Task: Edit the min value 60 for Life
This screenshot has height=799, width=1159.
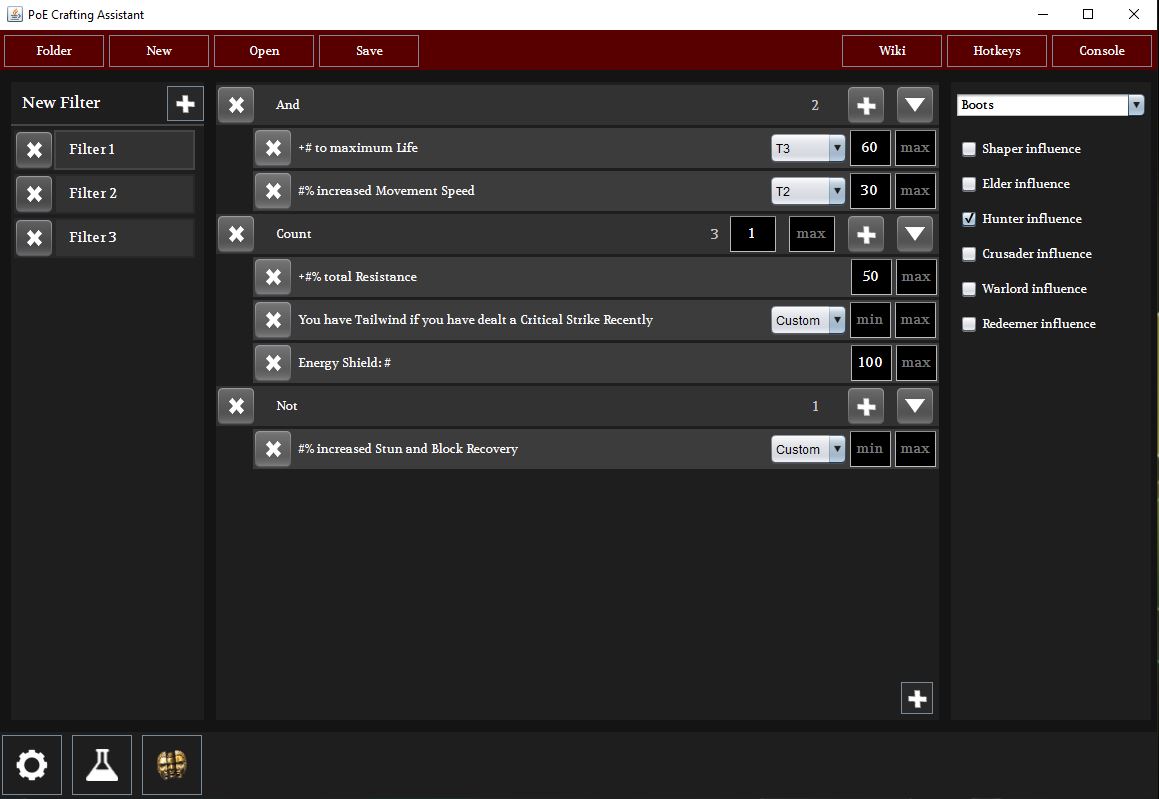Action: [x=870, y=148]
